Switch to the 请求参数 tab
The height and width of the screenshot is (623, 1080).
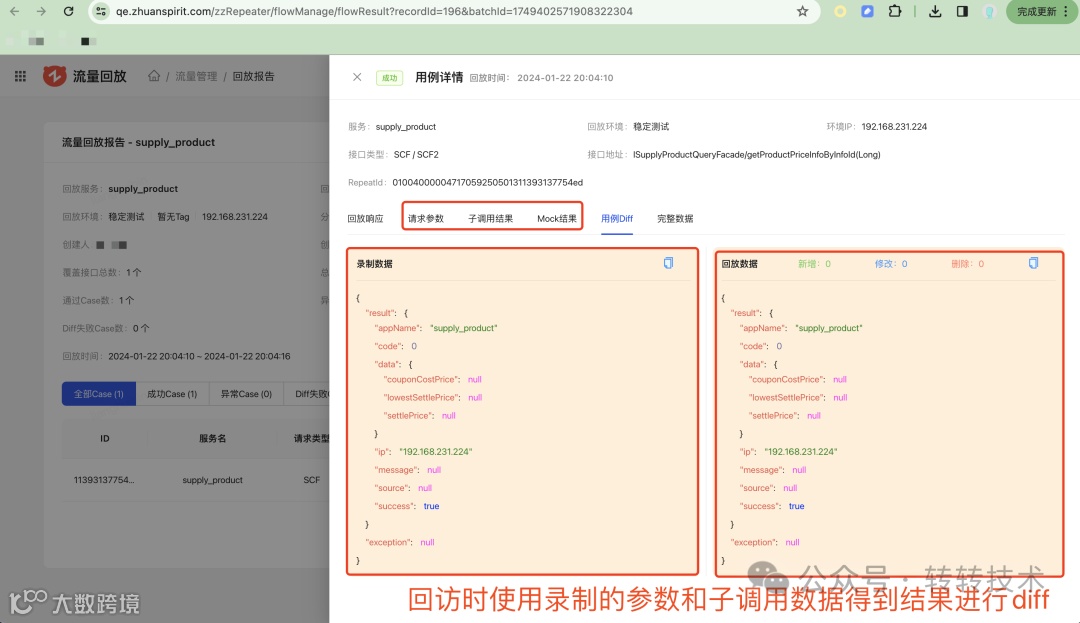pyautogui.click(x=426, y=218)
